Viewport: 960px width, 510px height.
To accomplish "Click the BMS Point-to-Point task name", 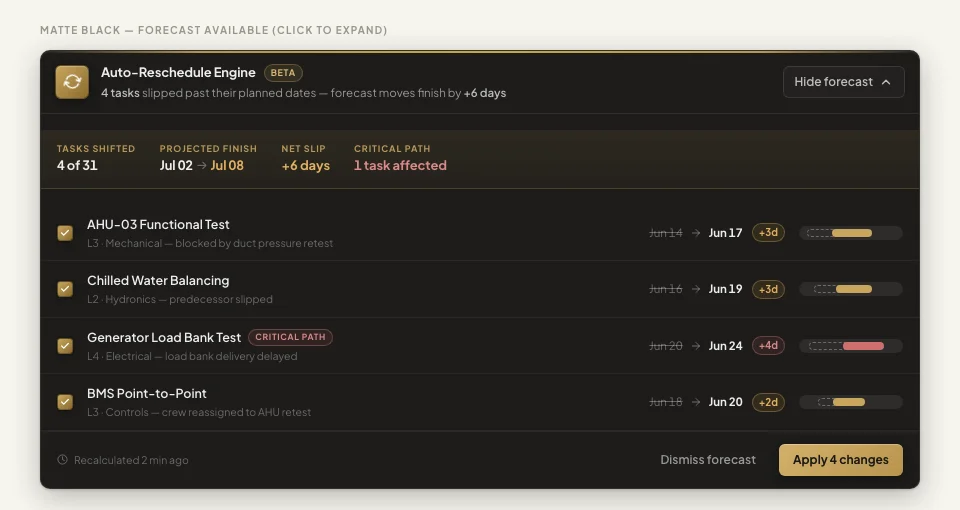I will pyautogui.click(x=147, y=394).
